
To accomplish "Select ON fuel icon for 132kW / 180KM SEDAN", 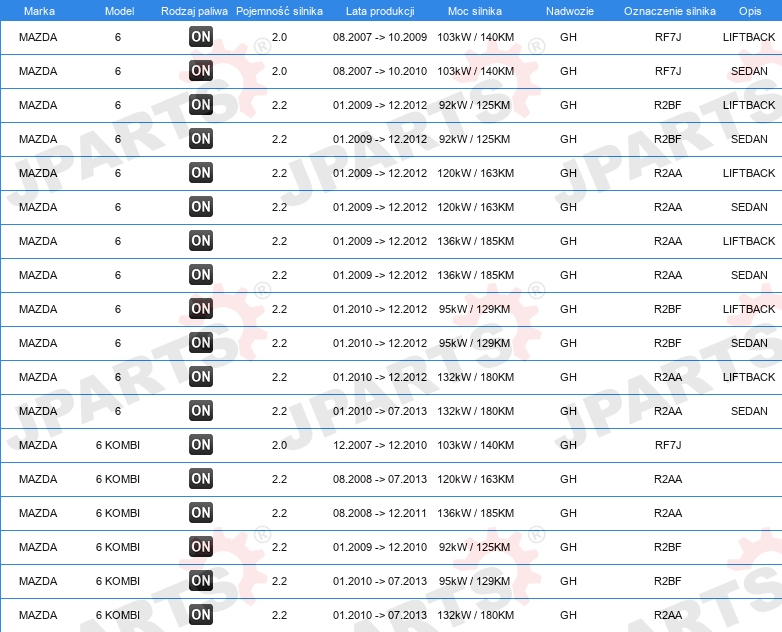I will [x=201, y=411].
